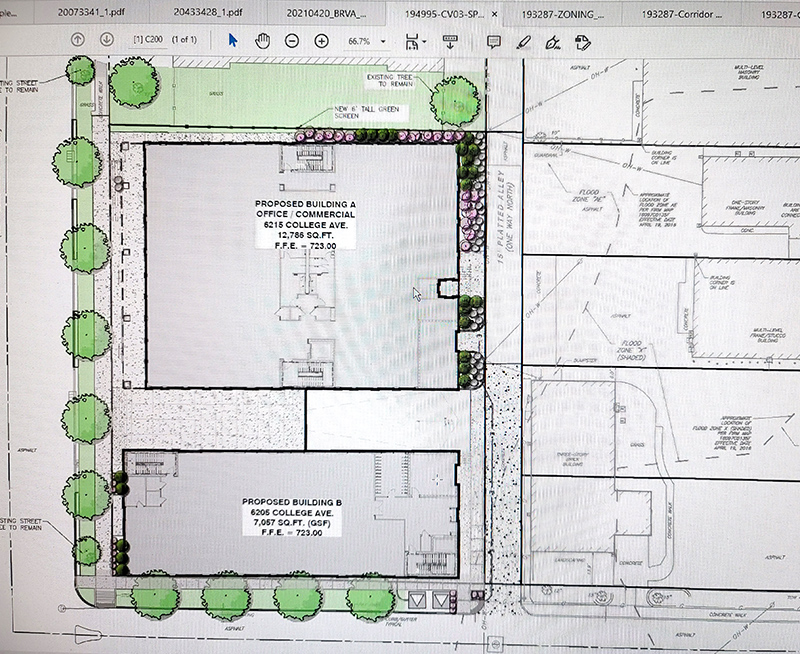The width and height of the screenshot is (800, 654).
Task: Expand the fit page options arrow
Action: (x=424, y=42)
